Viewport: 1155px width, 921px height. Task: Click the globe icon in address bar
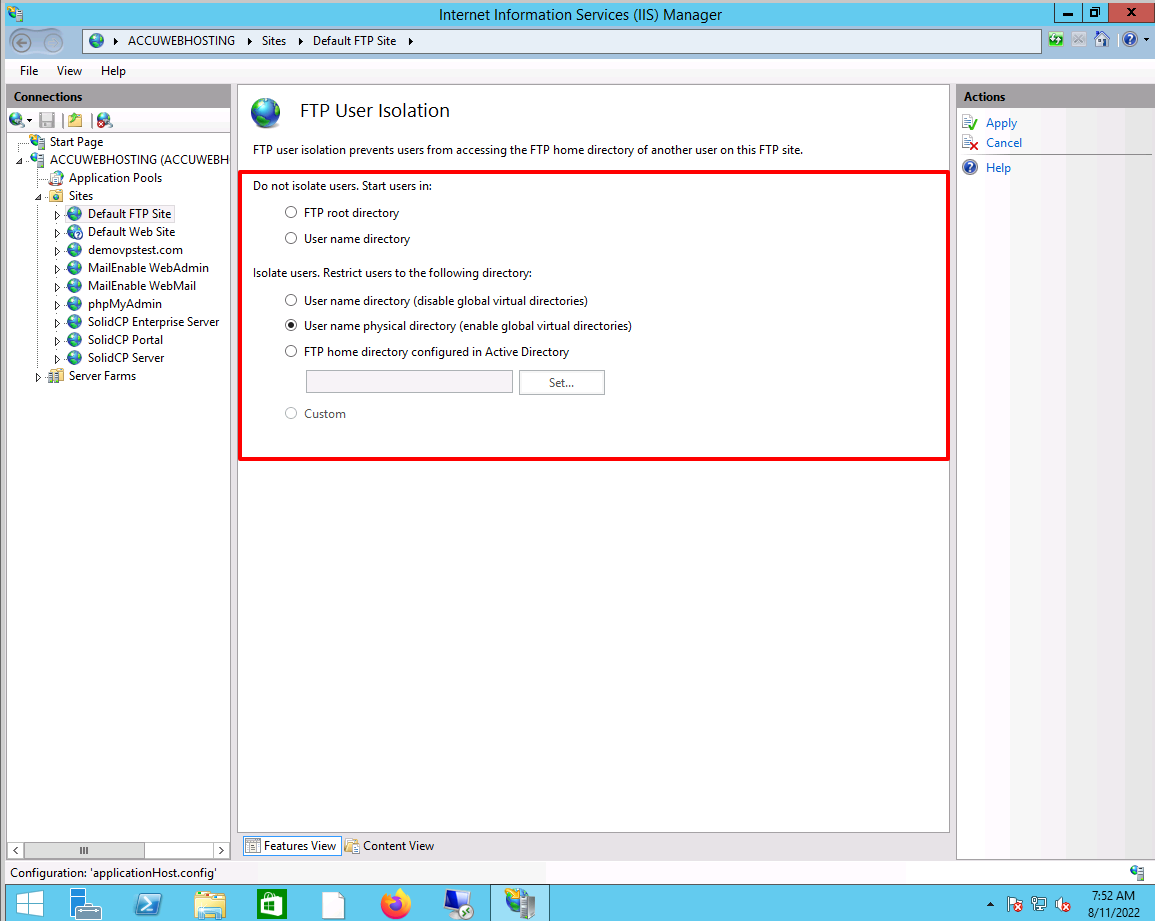[x=96, y=41]
